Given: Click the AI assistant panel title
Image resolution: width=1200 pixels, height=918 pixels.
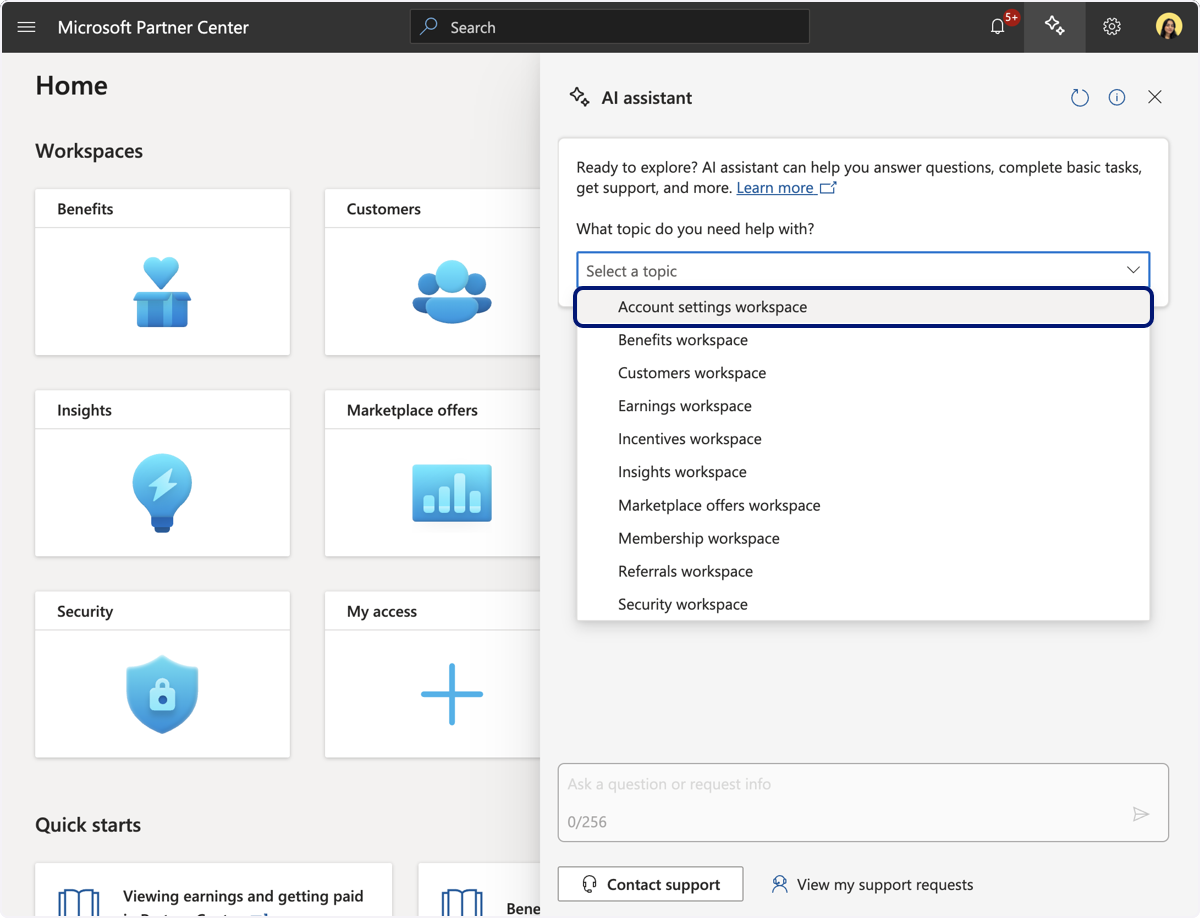Looking at the screenshot, I should [647, 98].
